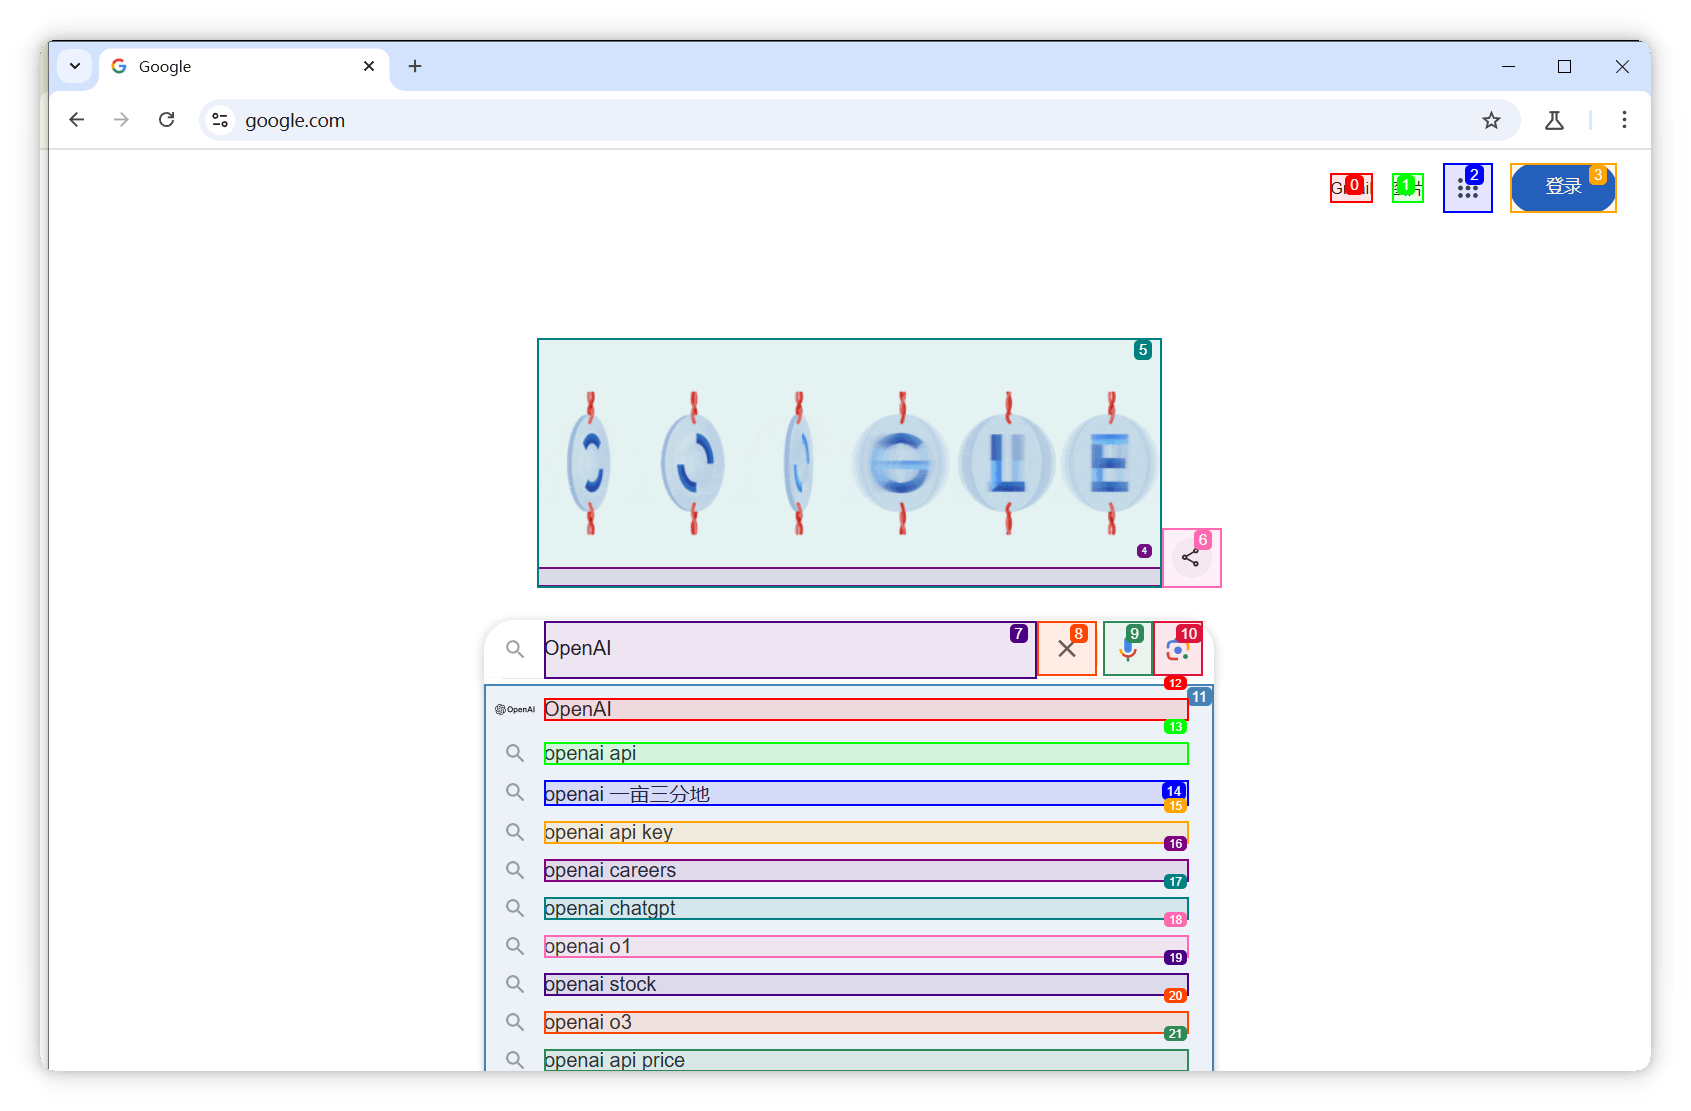The image size is (1691, 1111).
Task: Pick the "openai chatgpt" suggestion
Action: point(866,908)
